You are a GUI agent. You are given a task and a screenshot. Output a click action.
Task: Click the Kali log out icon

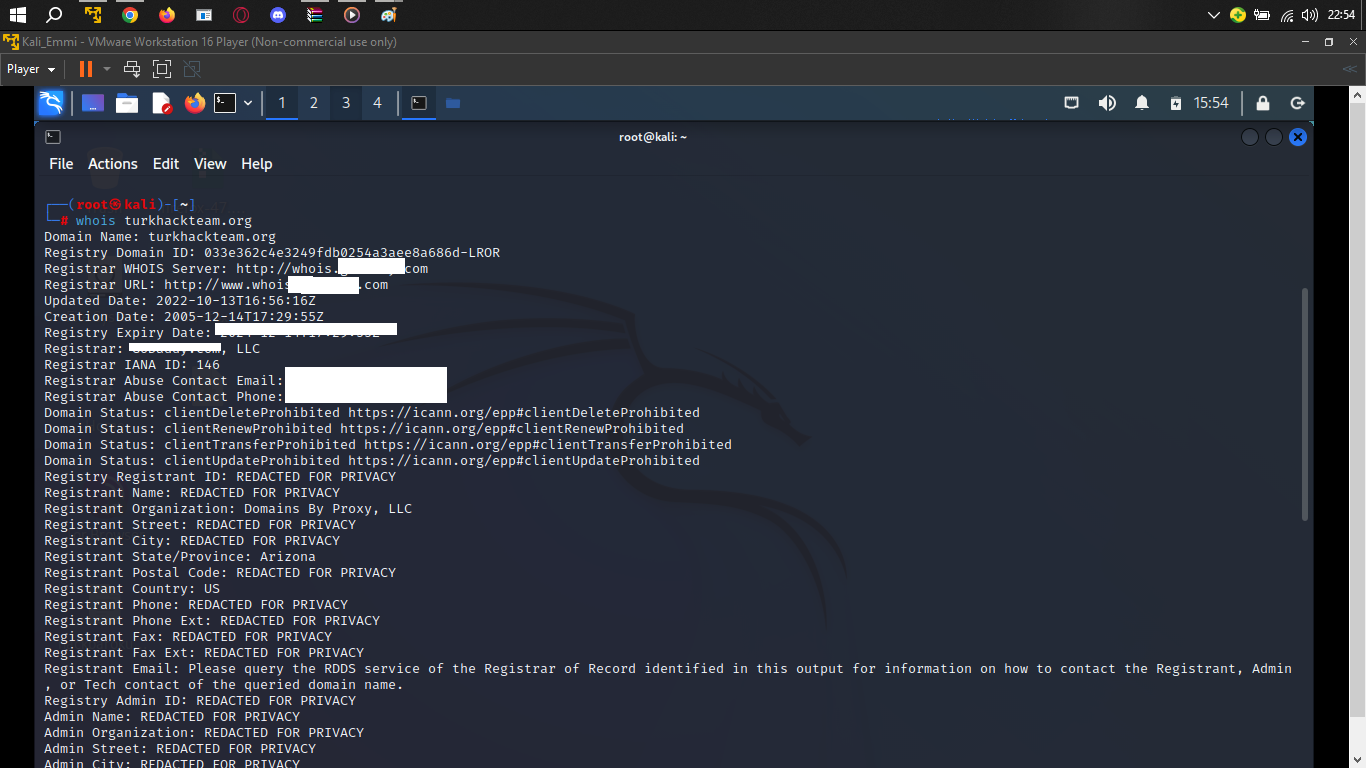point(1298,103)
